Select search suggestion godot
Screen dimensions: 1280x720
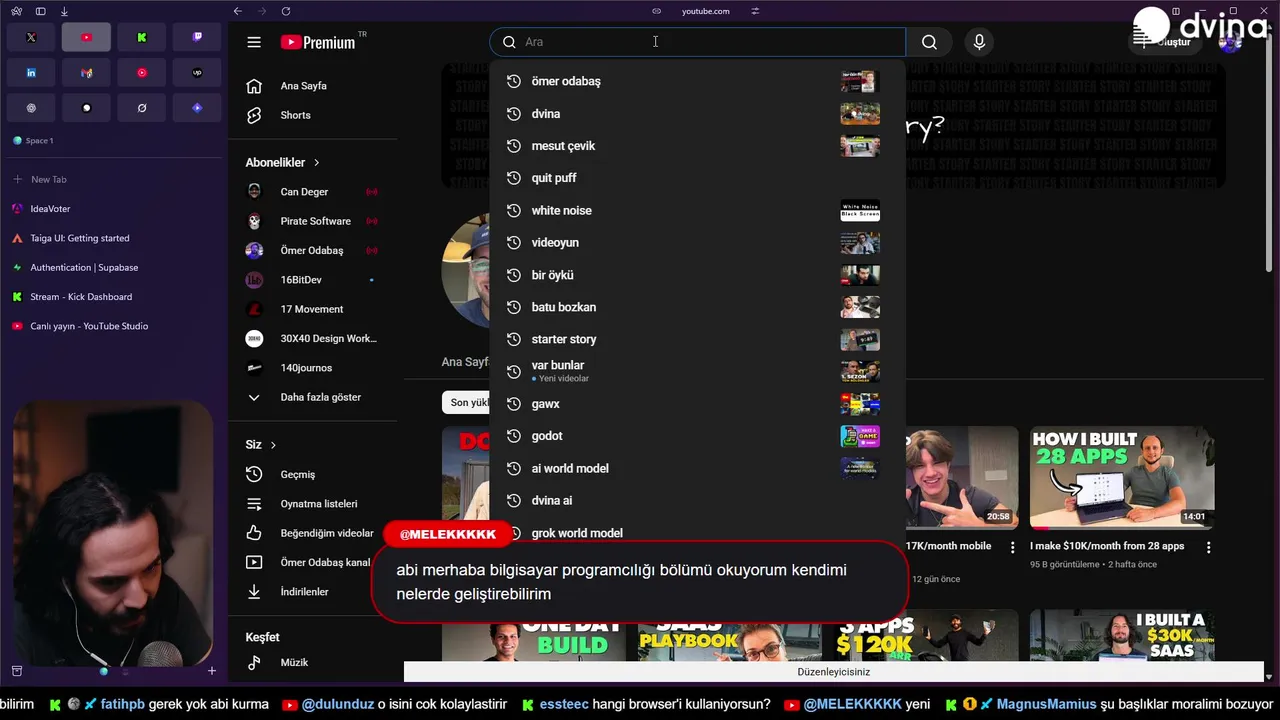697,436
